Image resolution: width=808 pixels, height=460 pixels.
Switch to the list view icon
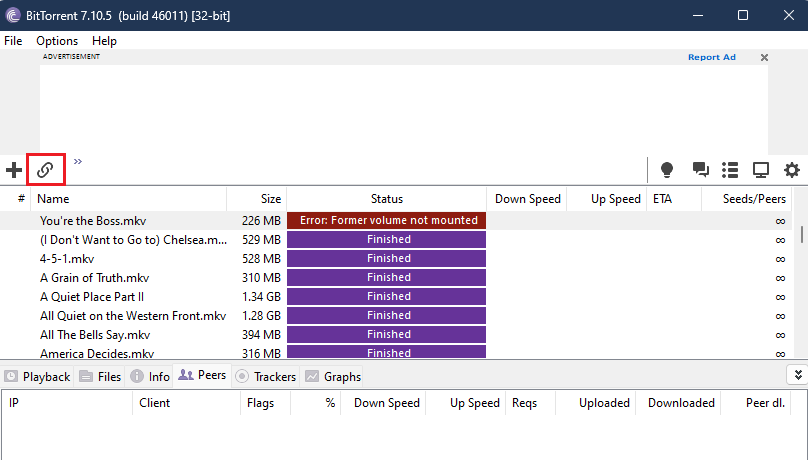[x=730, y=169]
